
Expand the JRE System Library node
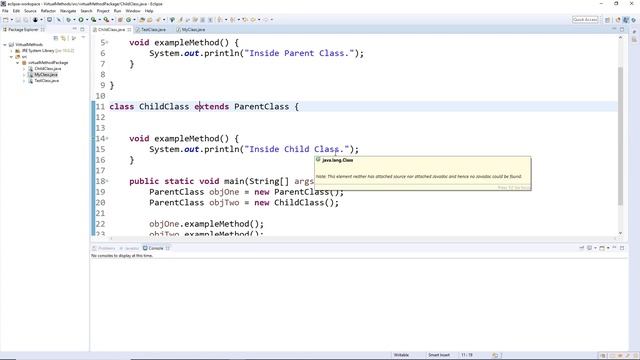[11, 51]
